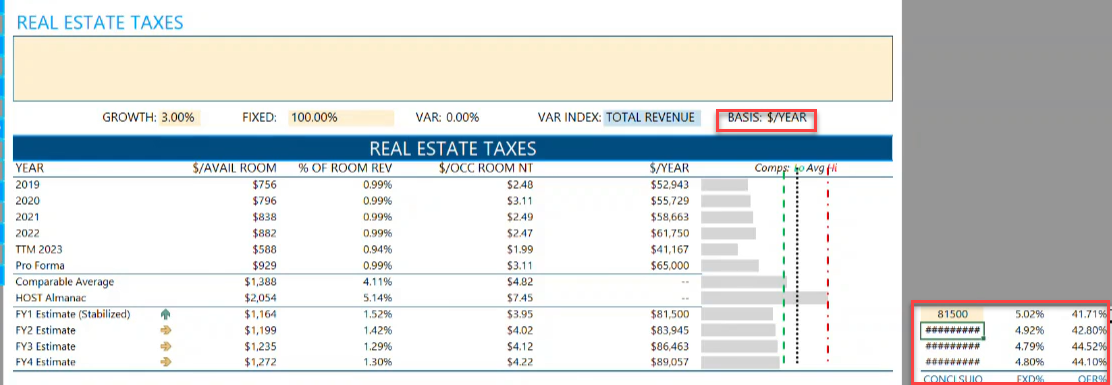Image resolution: width=1112 pixels, height=385 pixels.
Task: Click the CONCLUSIO column label at bottom right
Action: click(952, 379)
